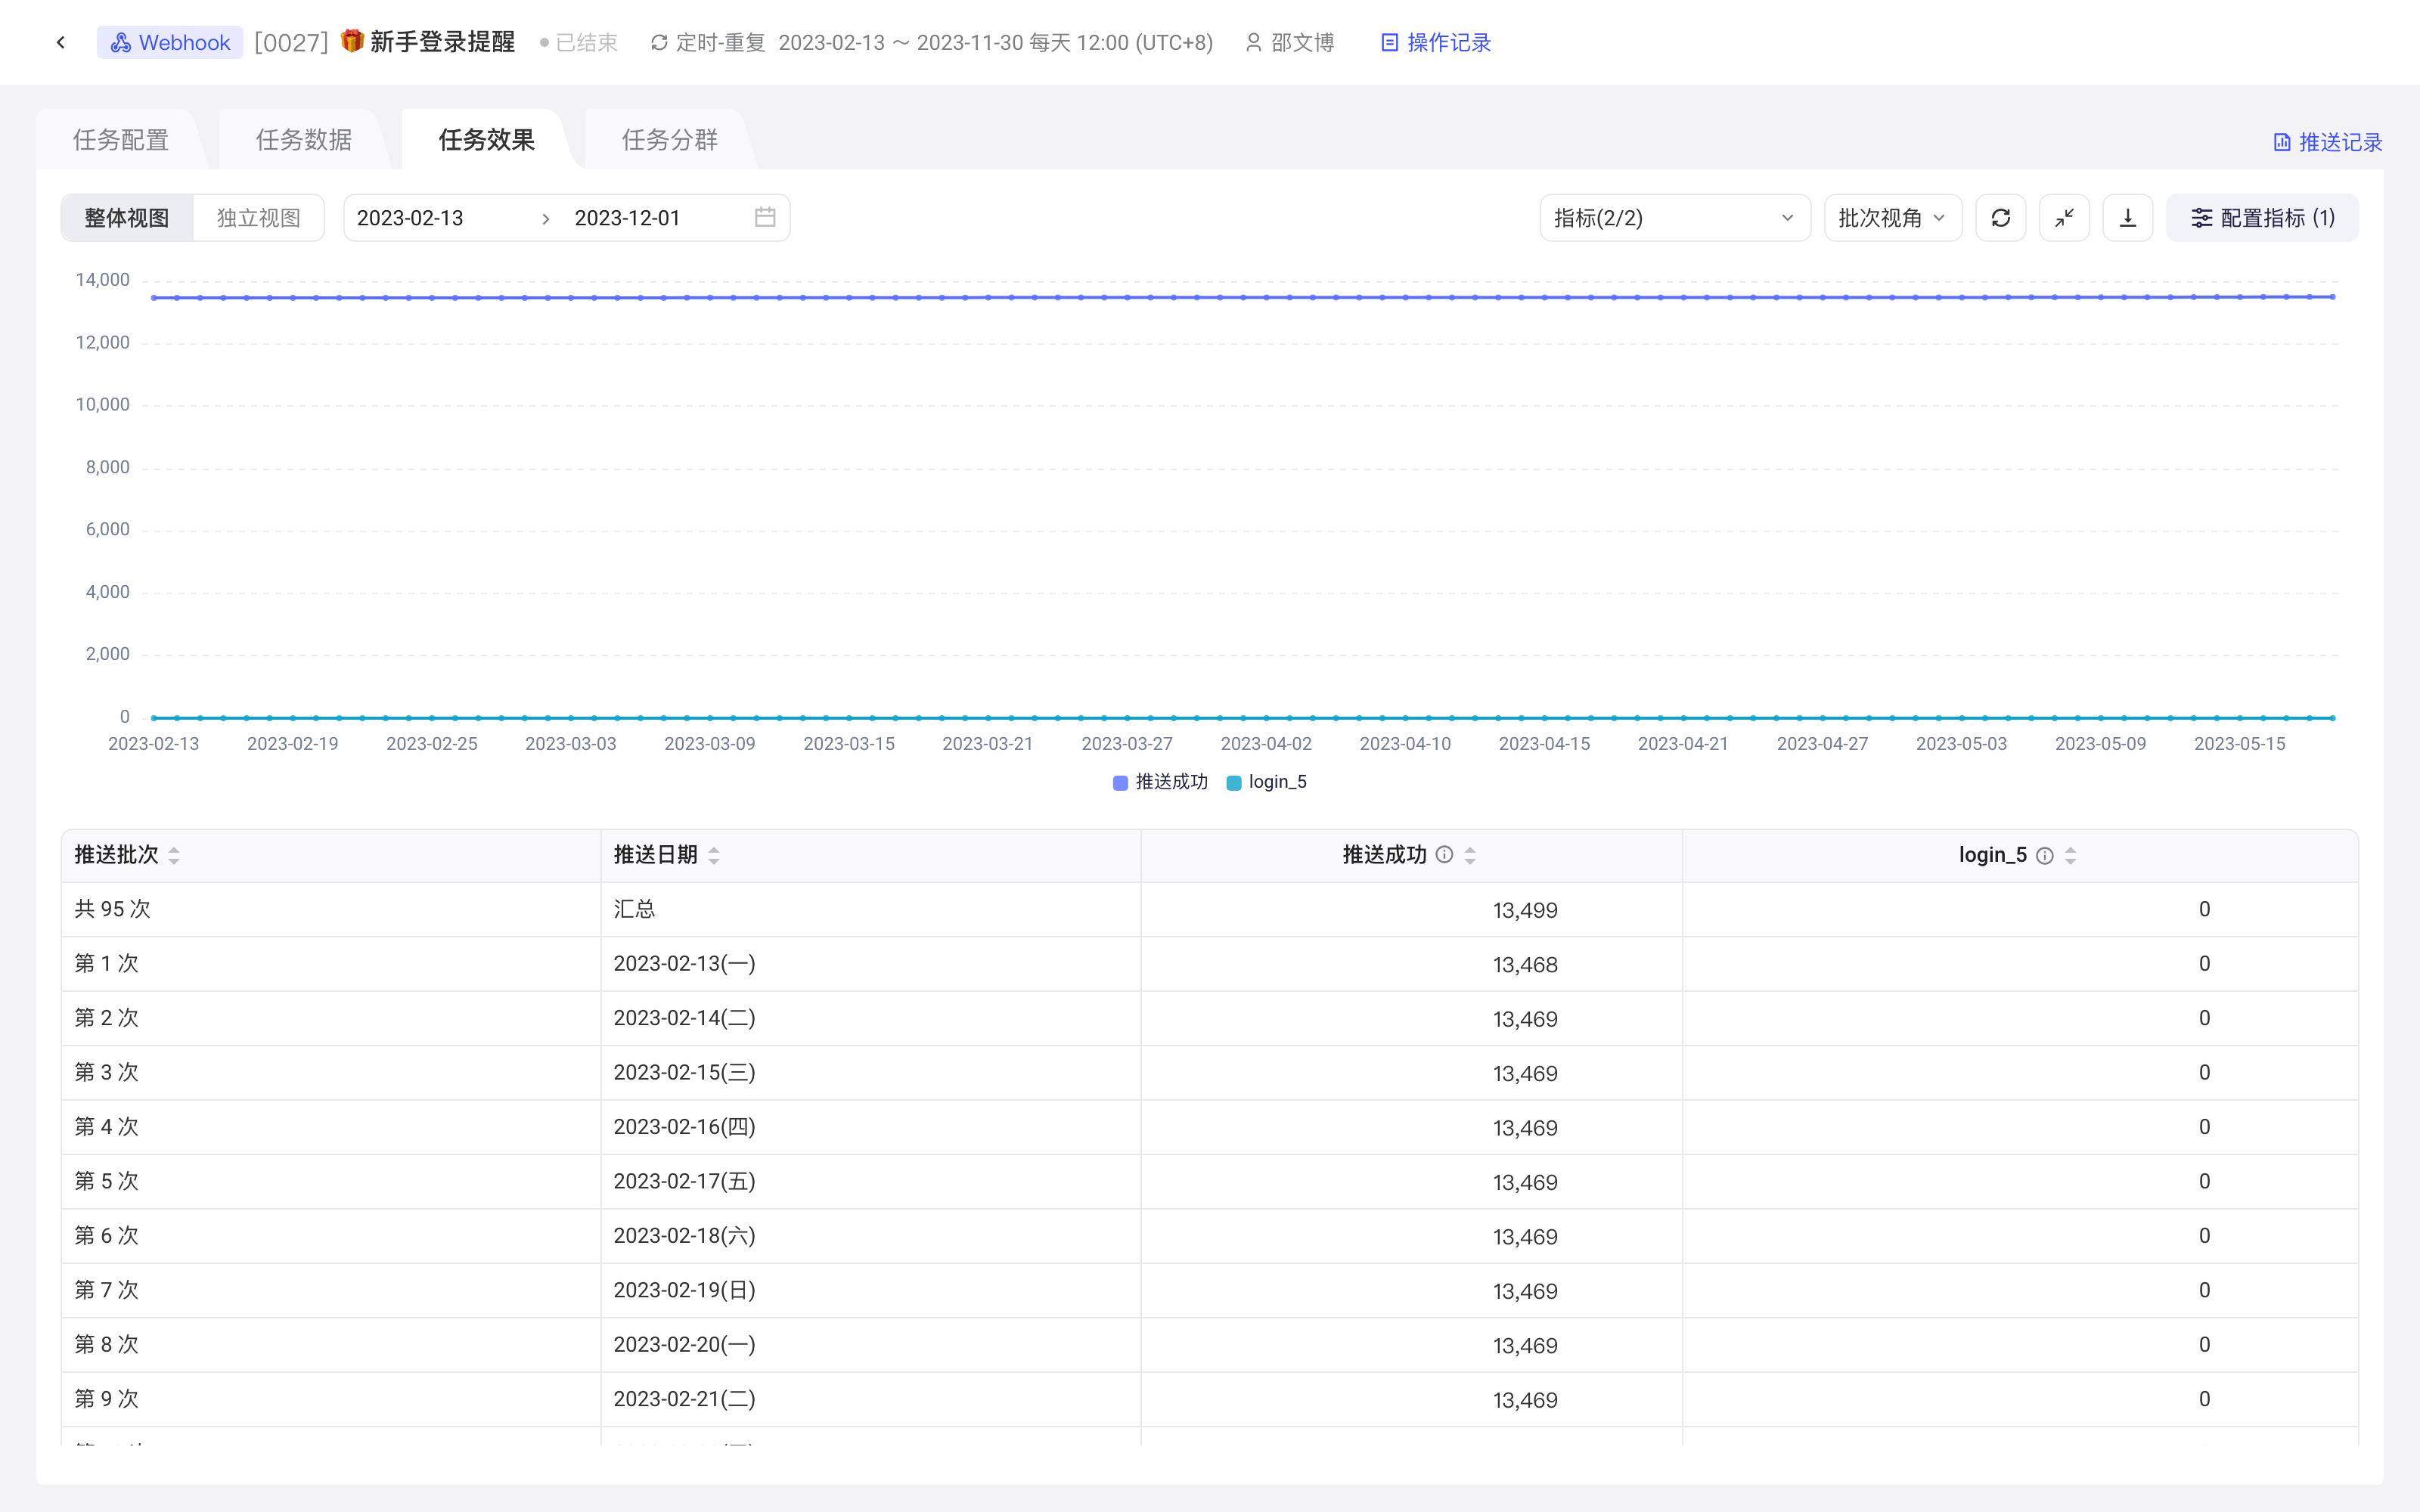Open 操作记录 operation log link
The width and height of the screenshot is (2420, 1512).
[1436, 42]
